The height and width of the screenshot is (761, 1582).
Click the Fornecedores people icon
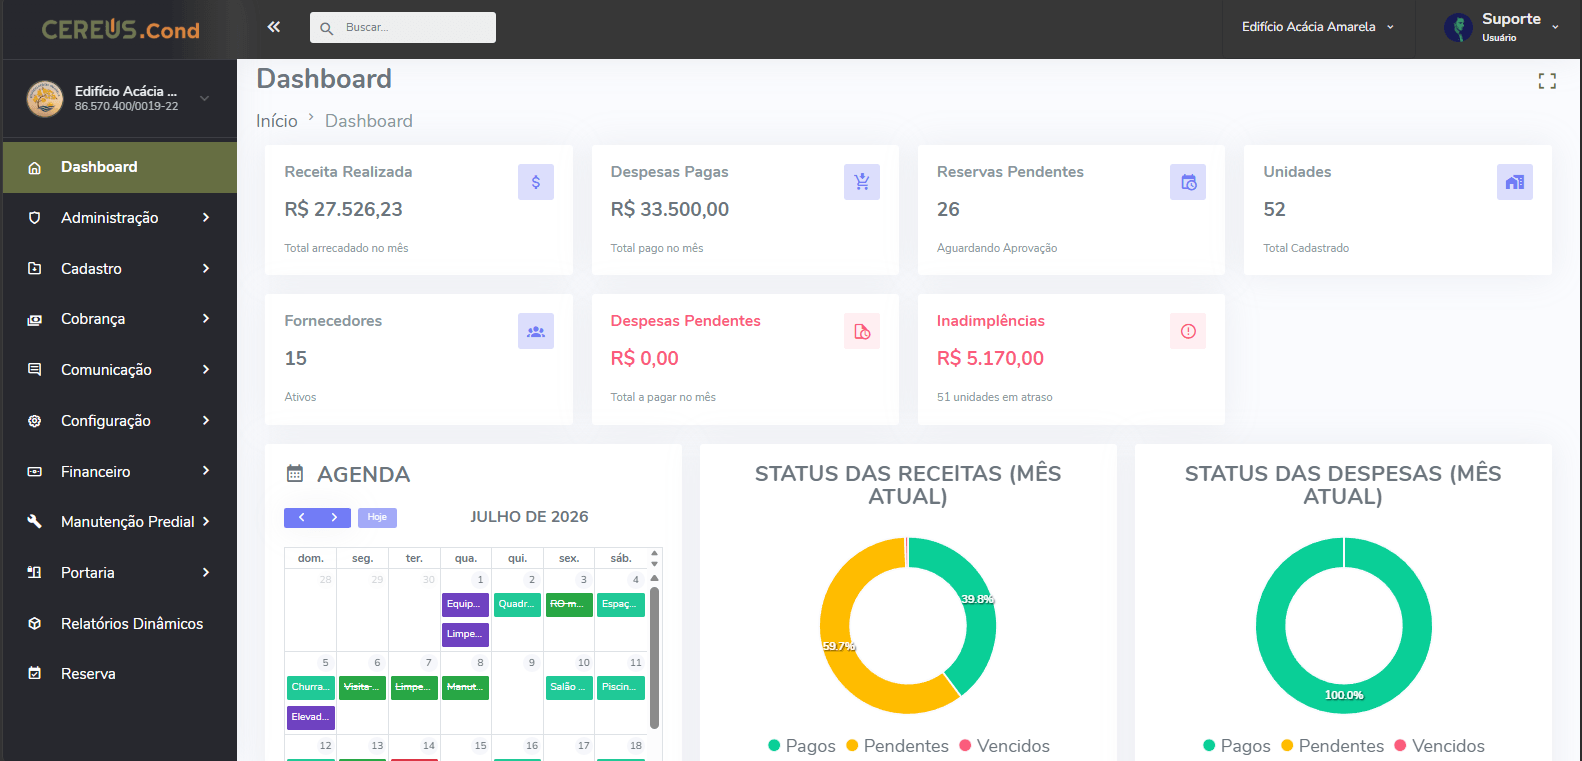pos(536,331)
